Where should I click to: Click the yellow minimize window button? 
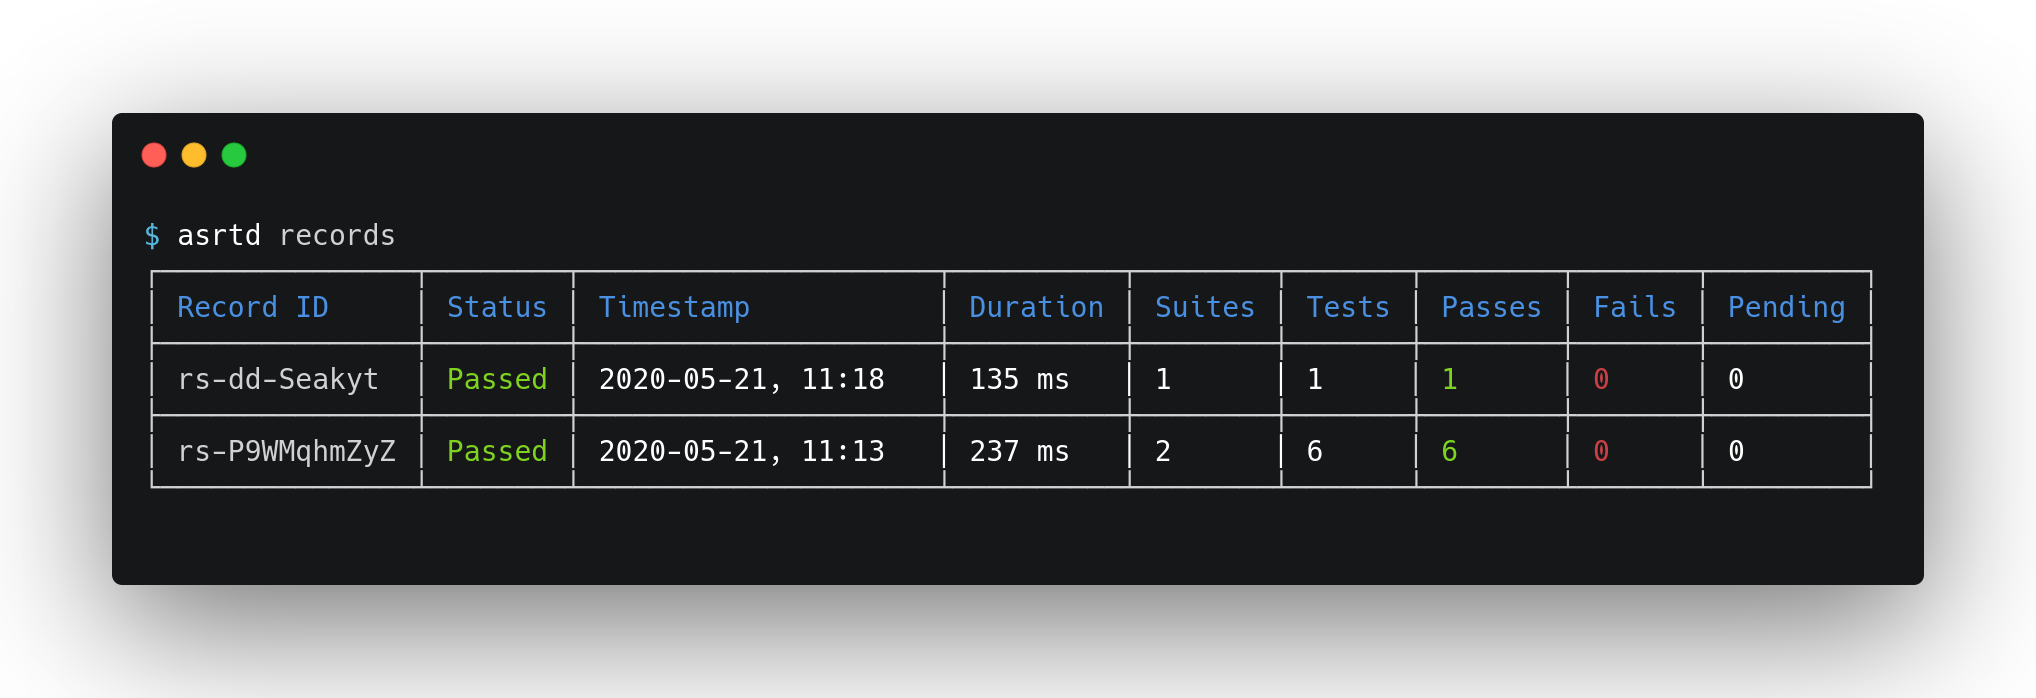[194, 155]
